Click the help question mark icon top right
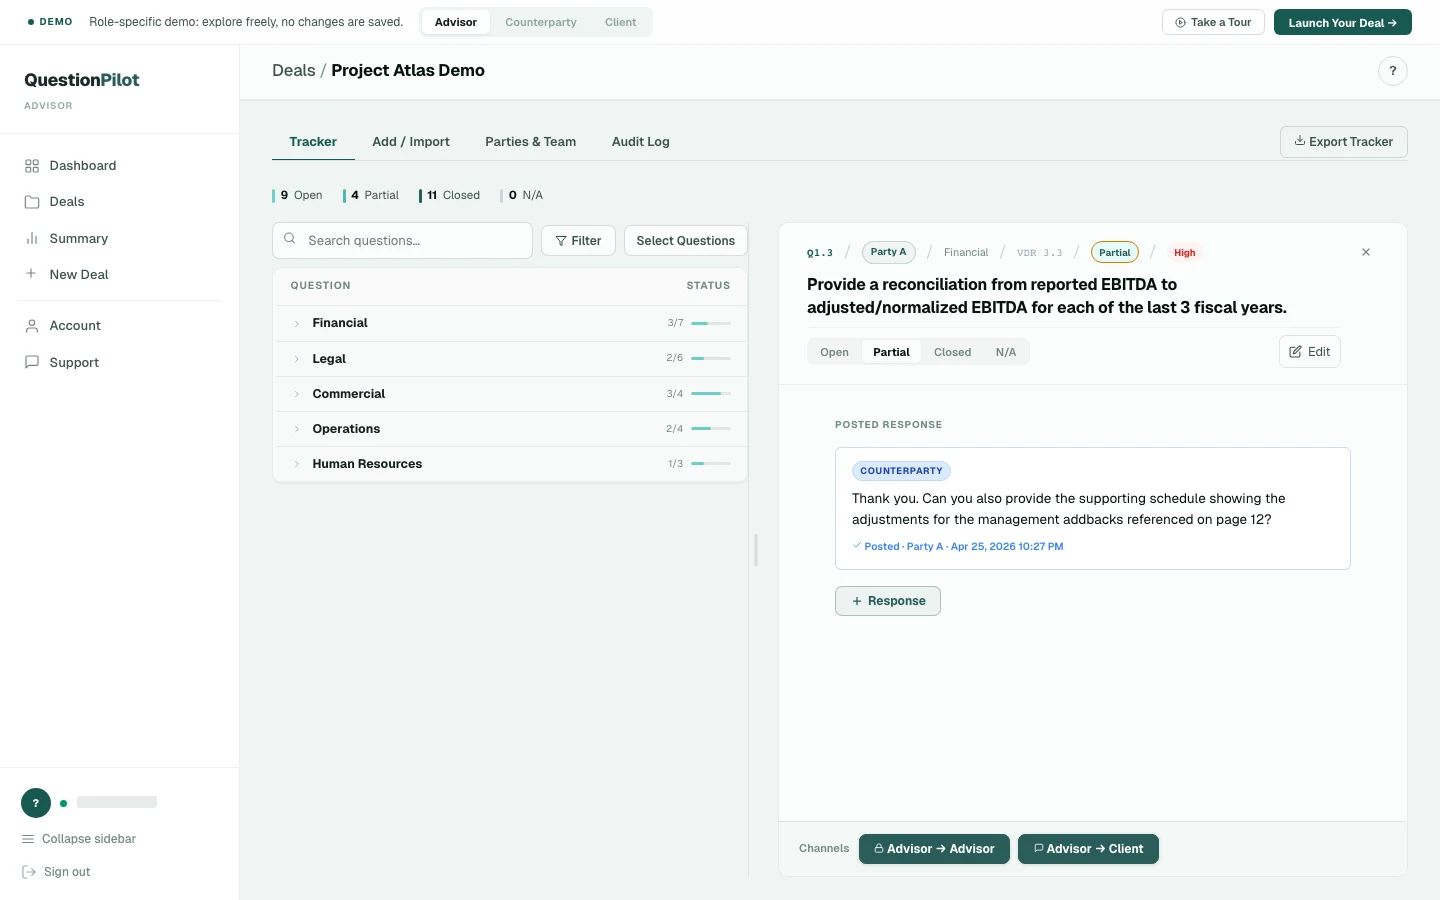The height and width of the screenshot is (900, 1440). click(1393, 71)
